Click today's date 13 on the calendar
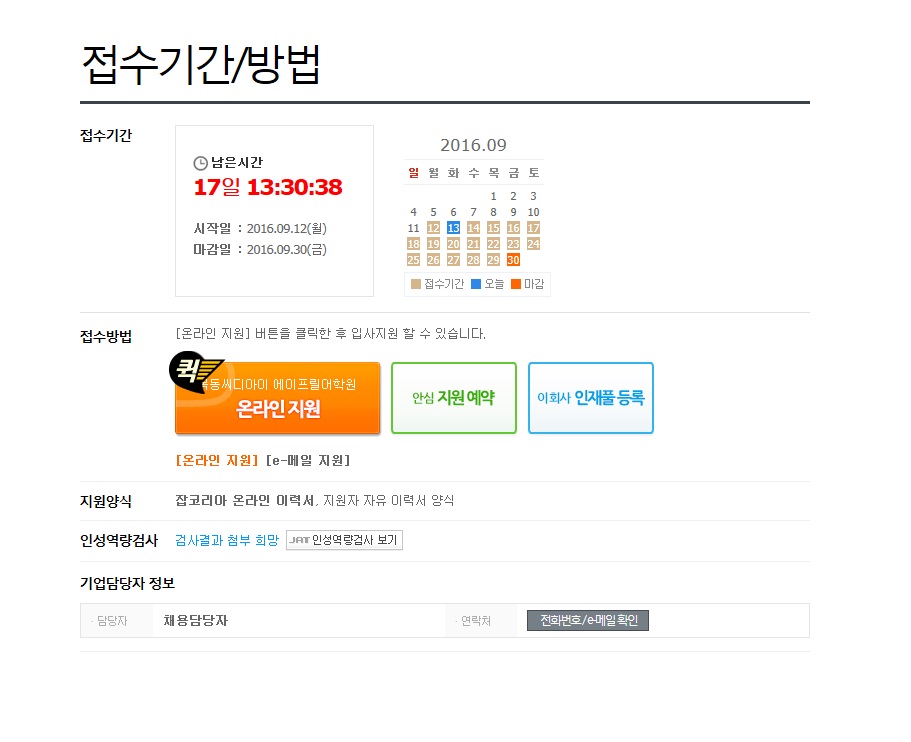 (x=453, y=228)
